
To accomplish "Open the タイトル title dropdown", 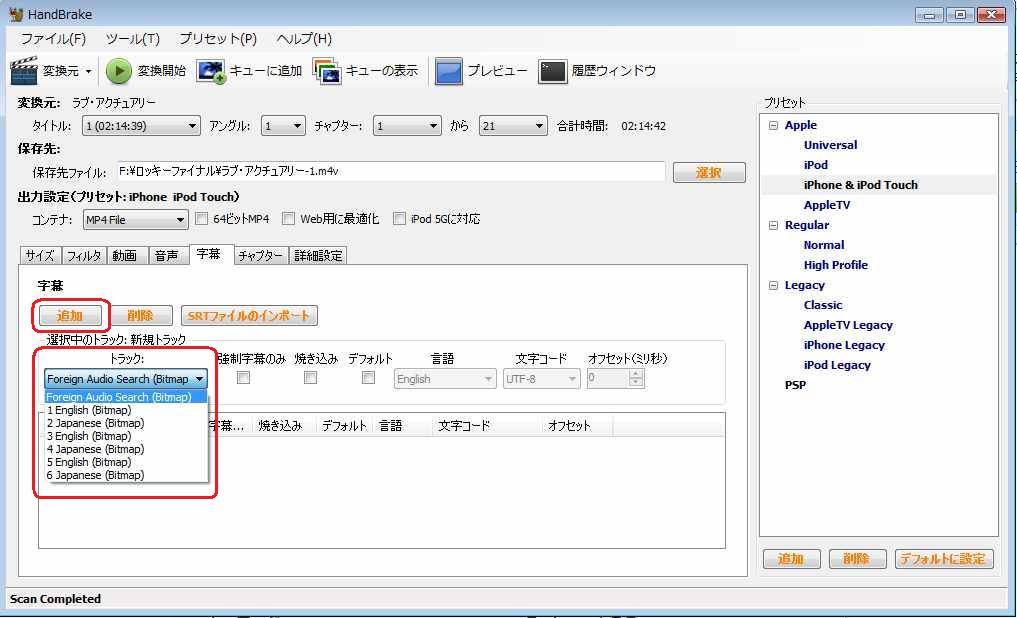I will coord(141,126).
